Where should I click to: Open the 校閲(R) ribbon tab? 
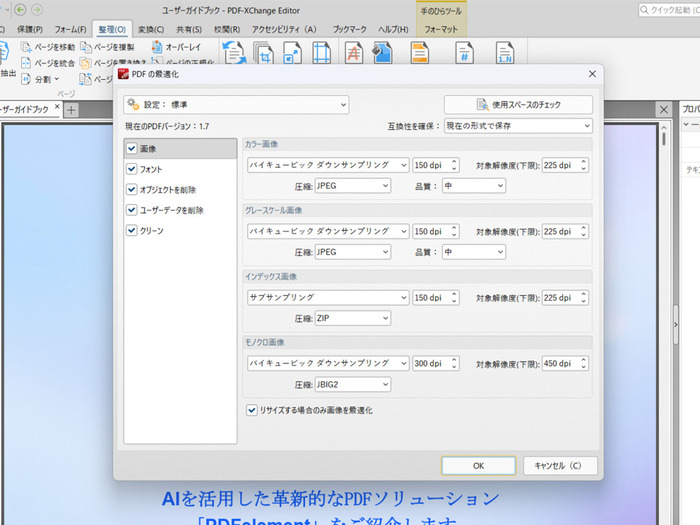pyautogui.click(x=227, y=29)
